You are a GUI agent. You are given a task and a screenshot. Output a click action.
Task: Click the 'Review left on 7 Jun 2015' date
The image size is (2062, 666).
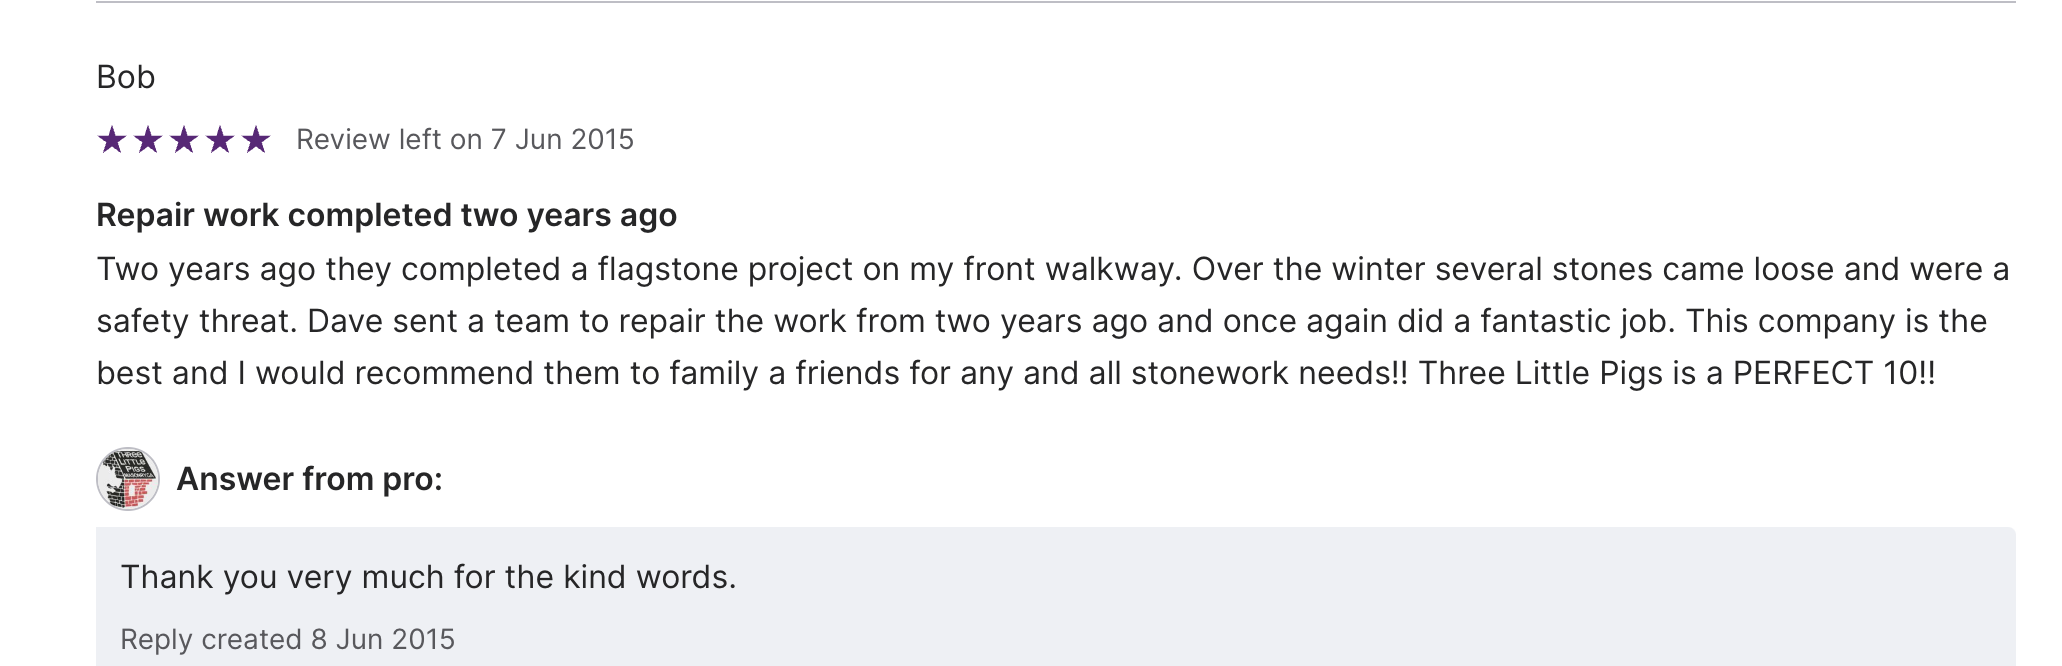[465, 140]
